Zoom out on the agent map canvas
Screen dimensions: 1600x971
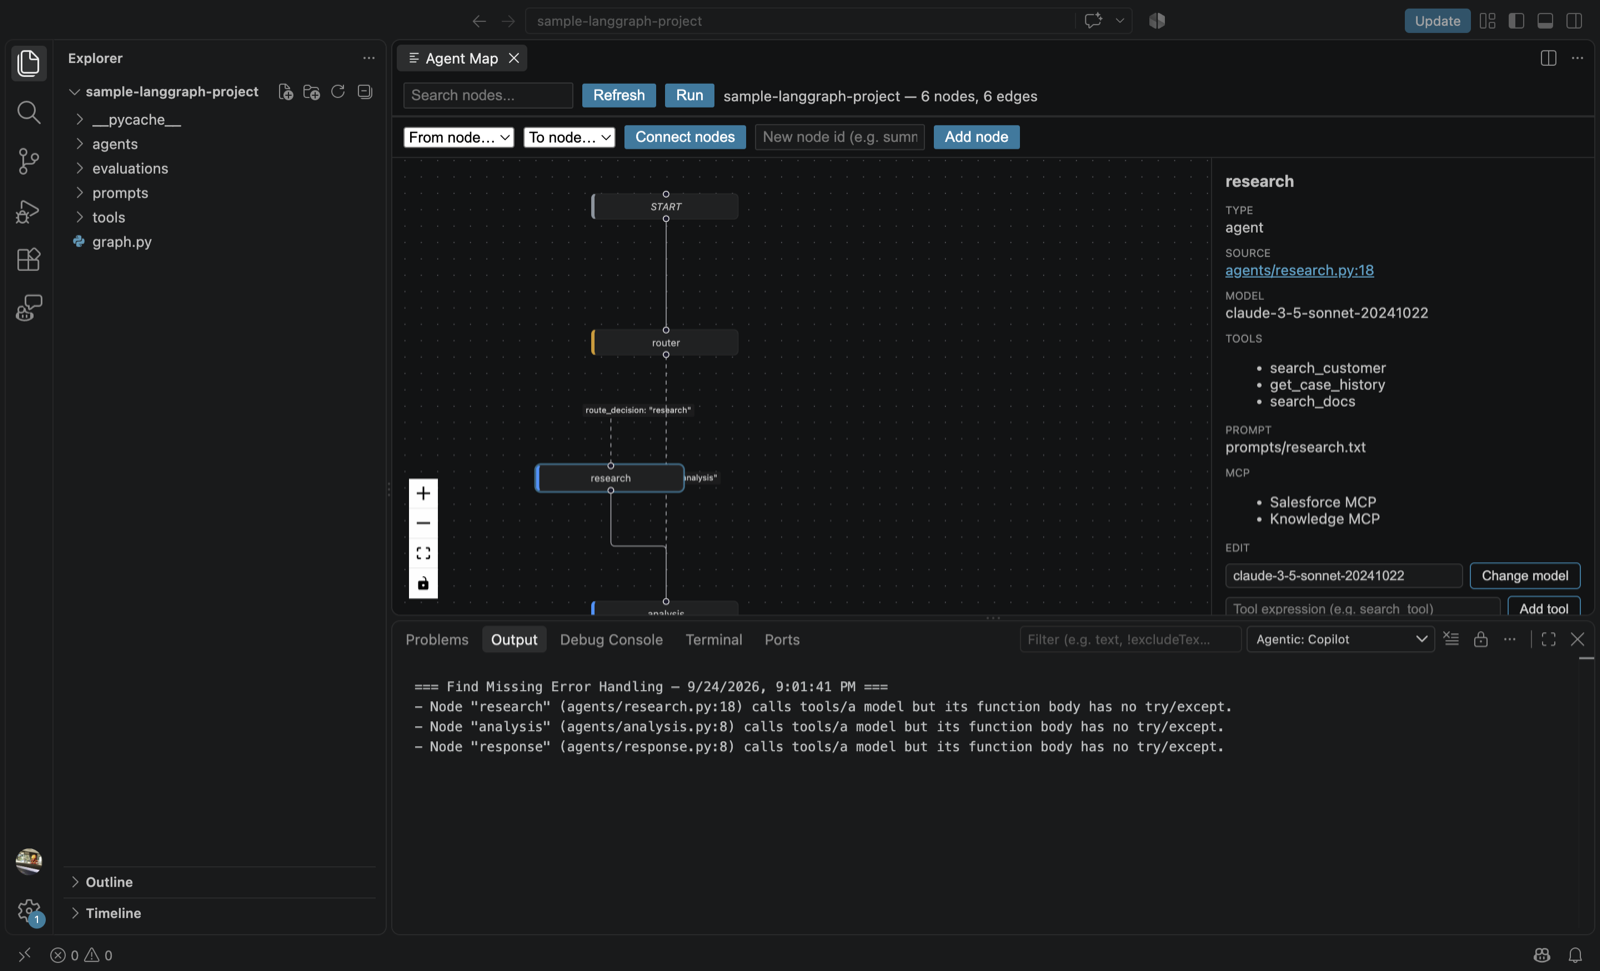(x=423, y=523)
